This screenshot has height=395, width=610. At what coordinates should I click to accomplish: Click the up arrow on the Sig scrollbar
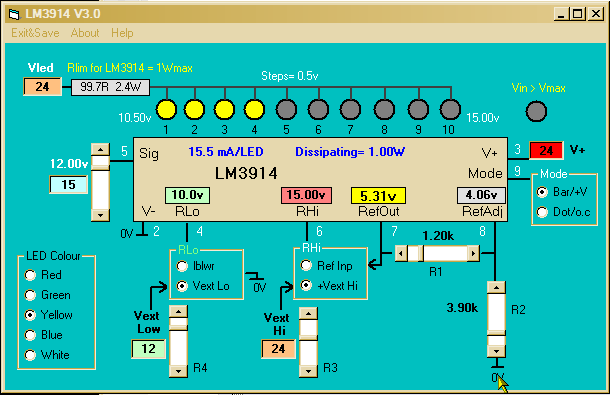(100, 149)
